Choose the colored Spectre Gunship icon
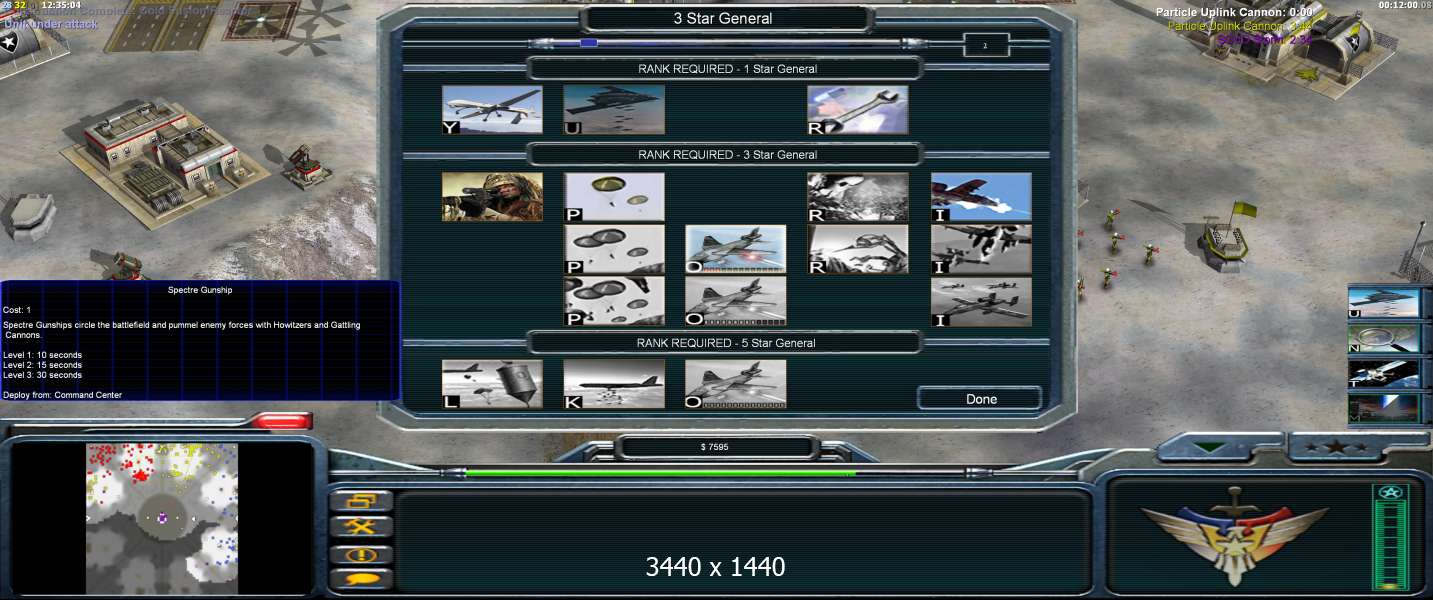 [x=735, y=249]
